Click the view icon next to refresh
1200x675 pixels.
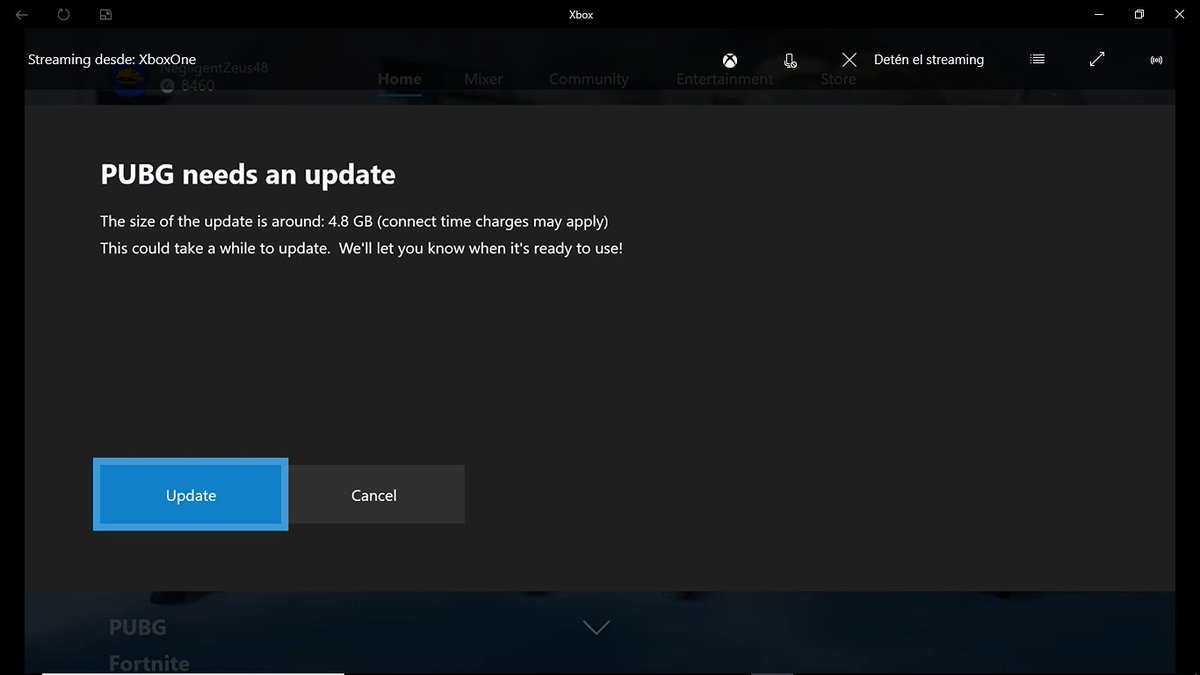click(x=106, y=15)
